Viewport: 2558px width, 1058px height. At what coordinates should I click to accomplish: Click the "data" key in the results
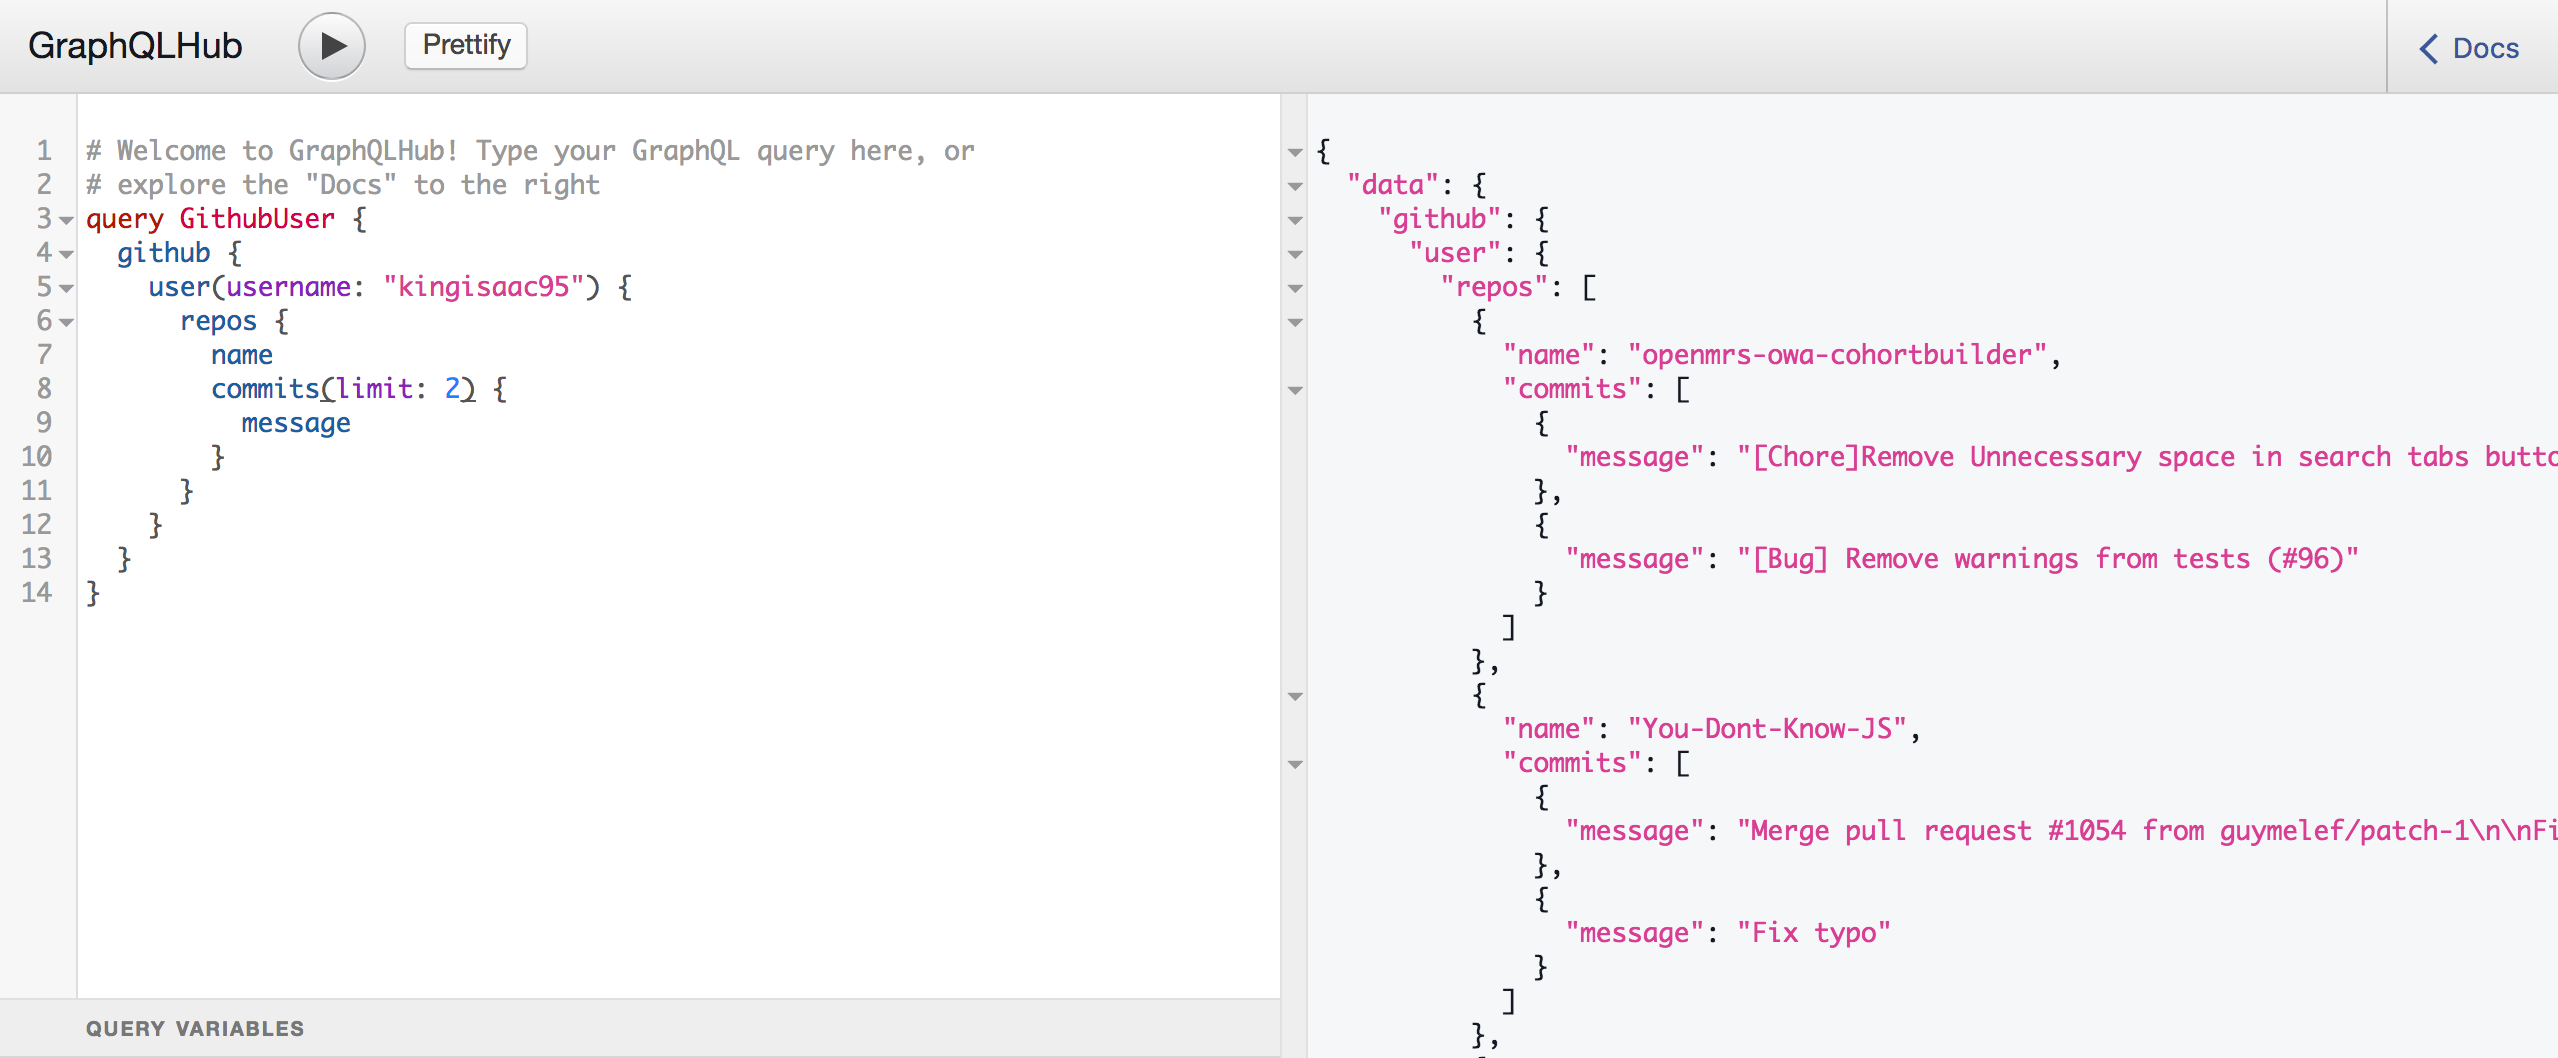point(1393,185)
